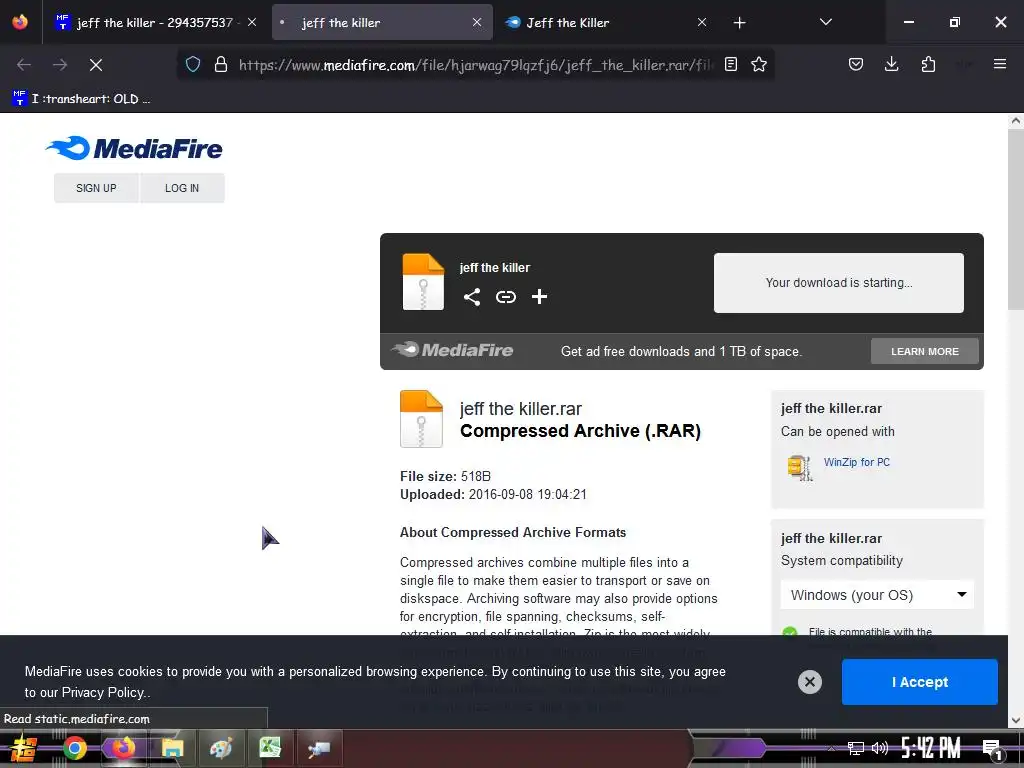Open the Paint app from the taskbar
This screenshot has width=1024, height=768.
coord(221,748)
